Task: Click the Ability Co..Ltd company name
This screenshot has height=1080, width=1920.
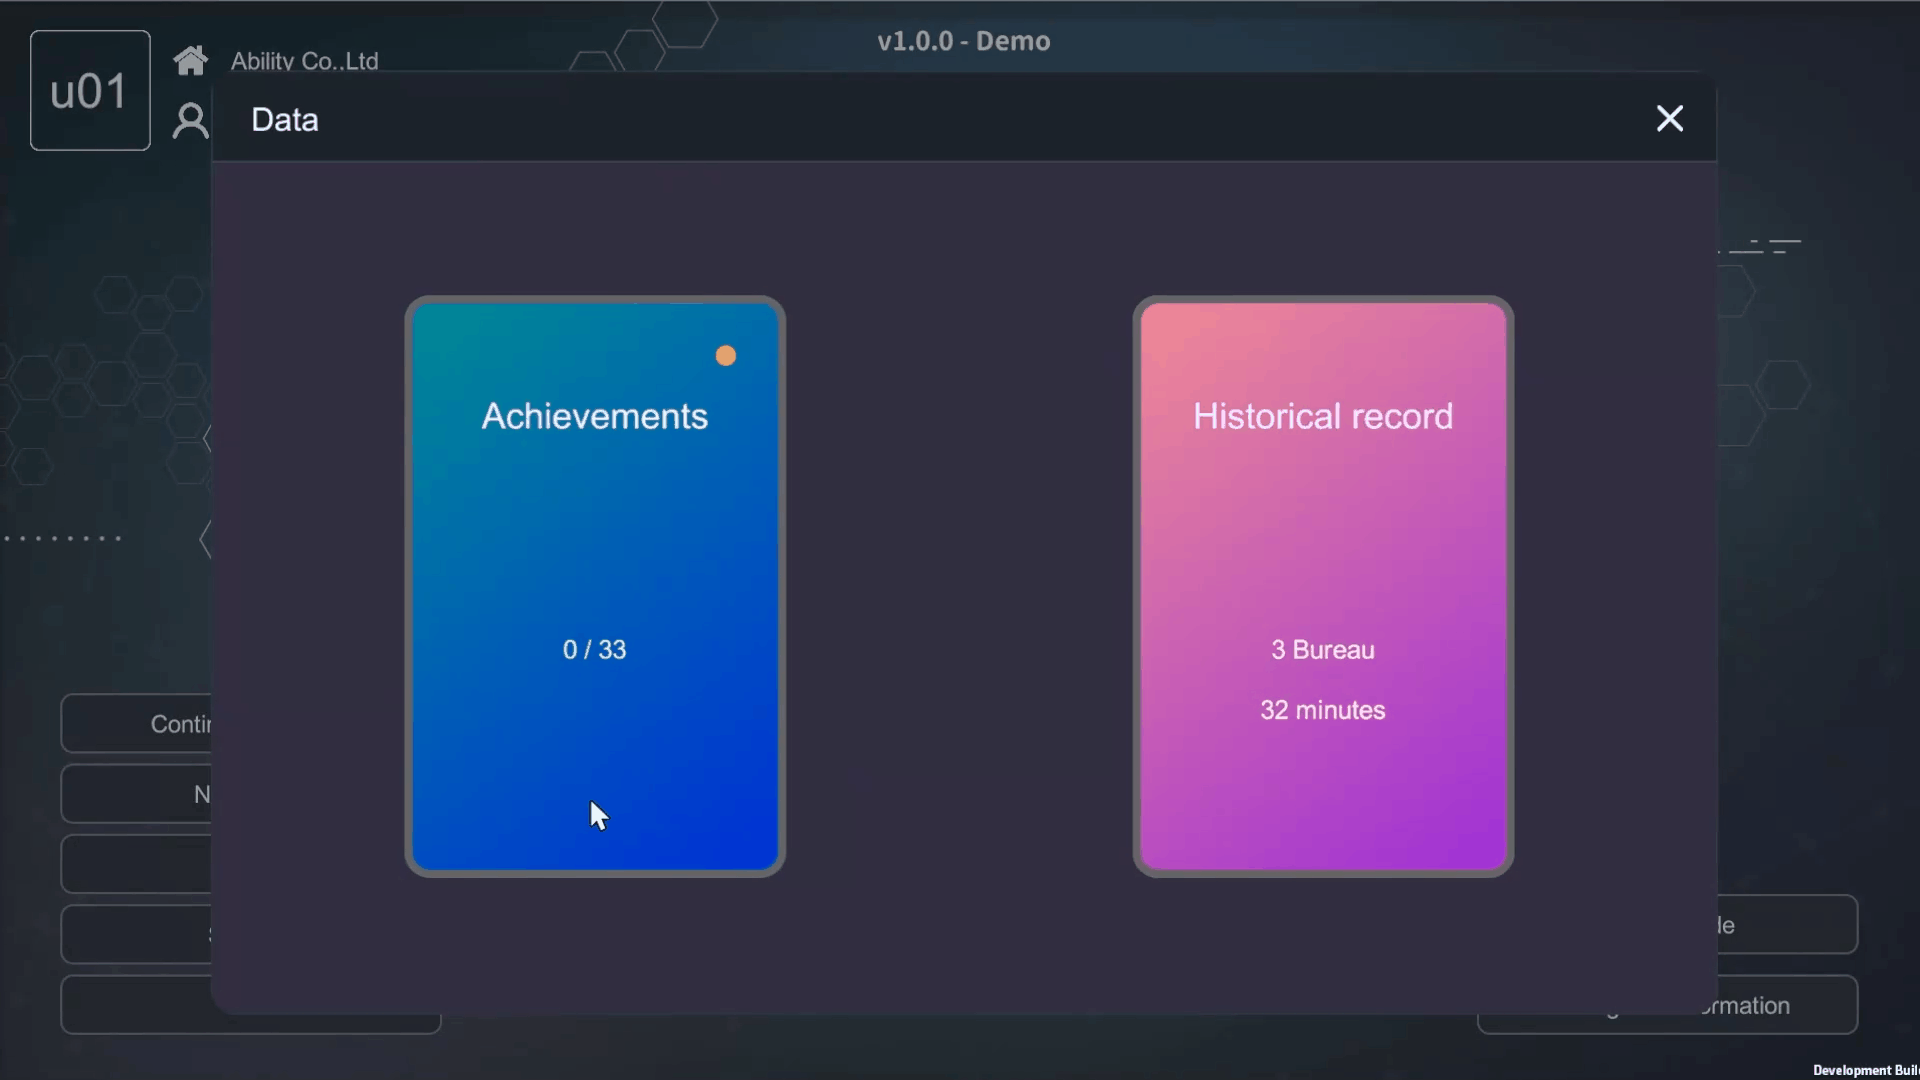Action: click(304, 61)
